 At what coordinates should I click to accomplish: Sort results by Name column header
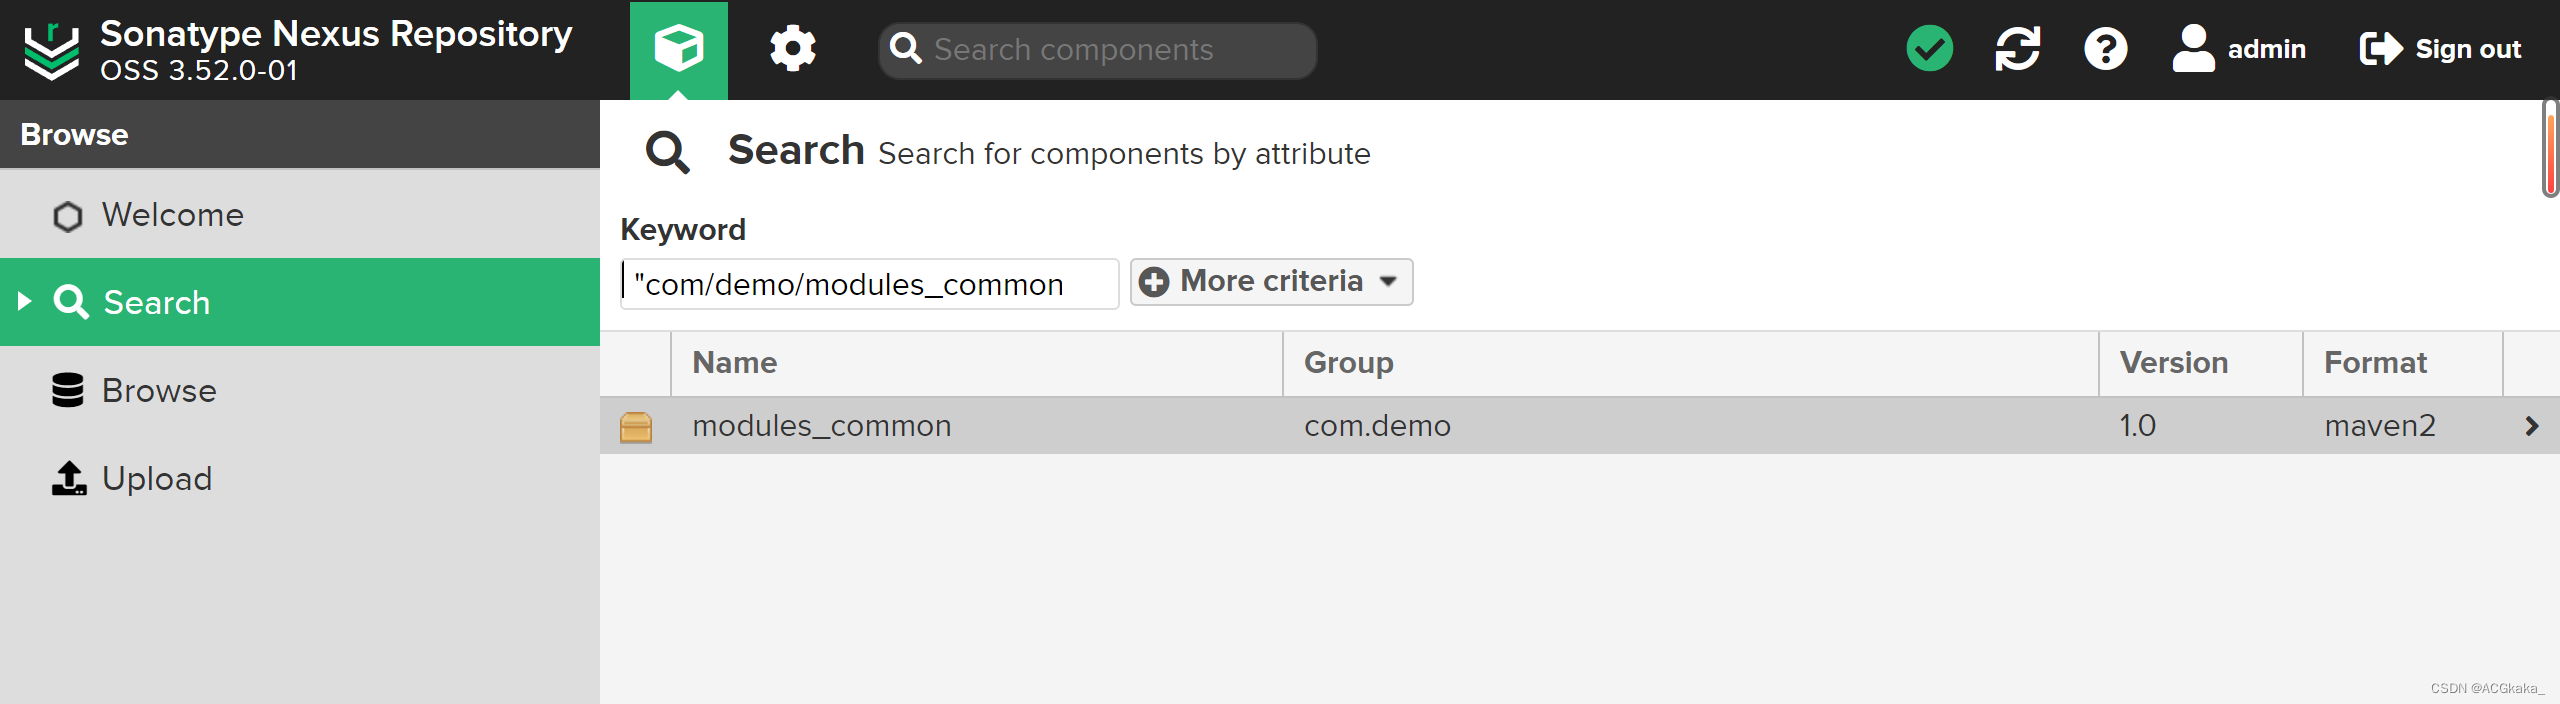tap(735, 363)
